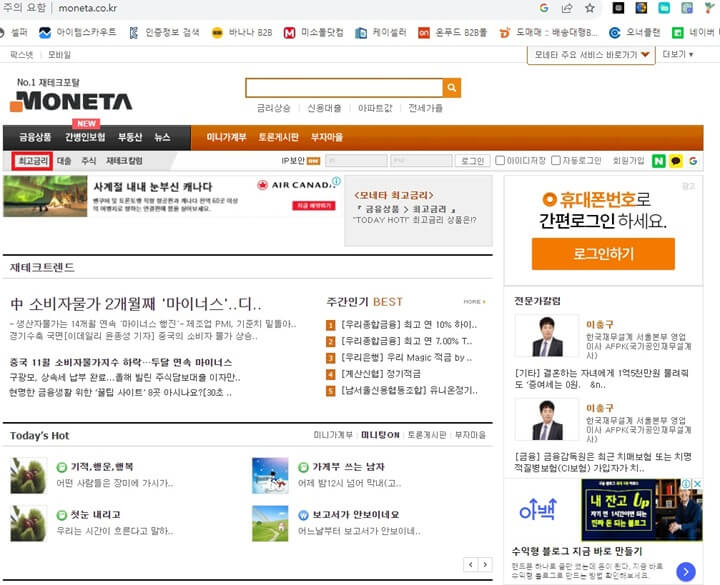Share this page via address bar icon
This screenshot has height=585, width=720.
point(567,8)
